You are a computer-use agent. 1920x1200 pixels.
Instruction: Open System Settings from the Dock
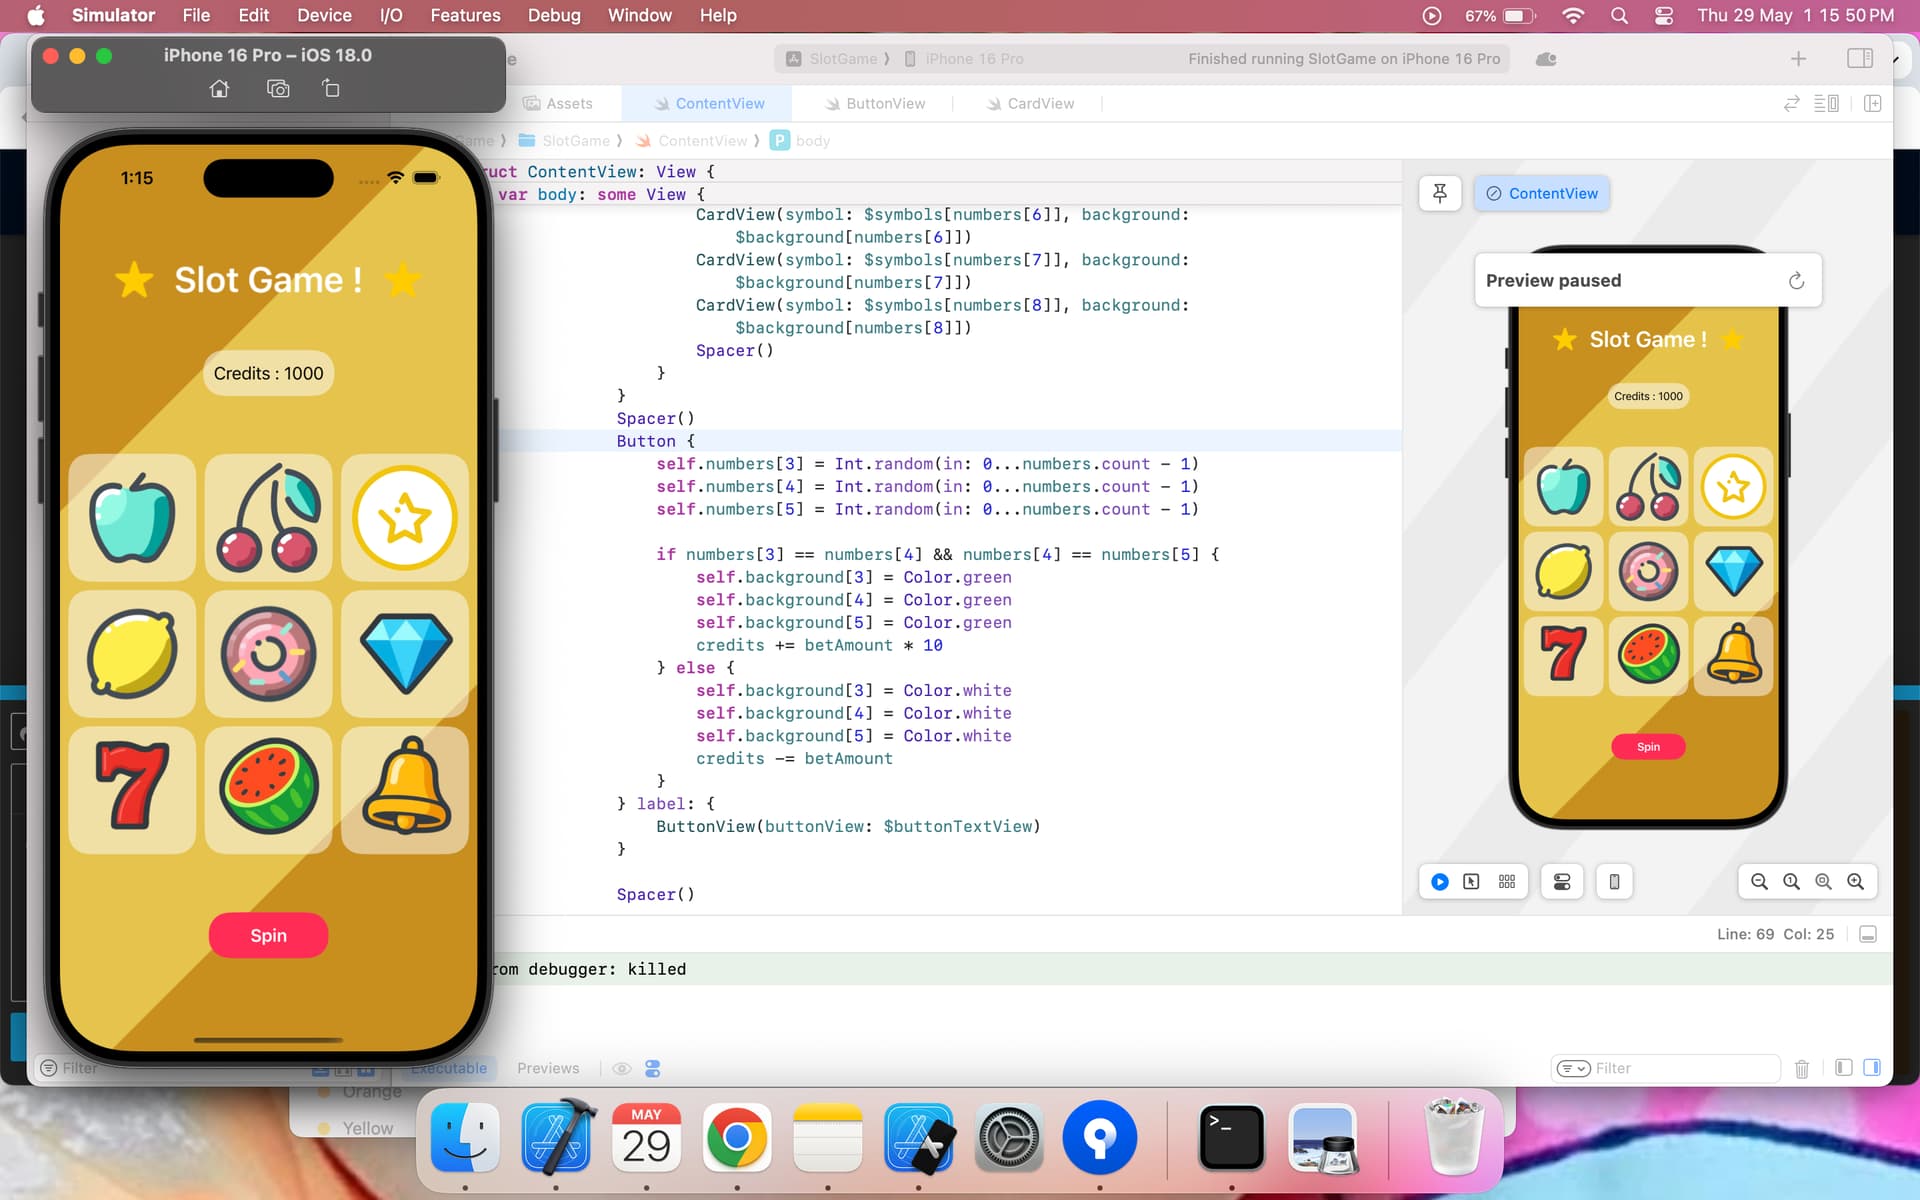click(x=1009, y=1138)
